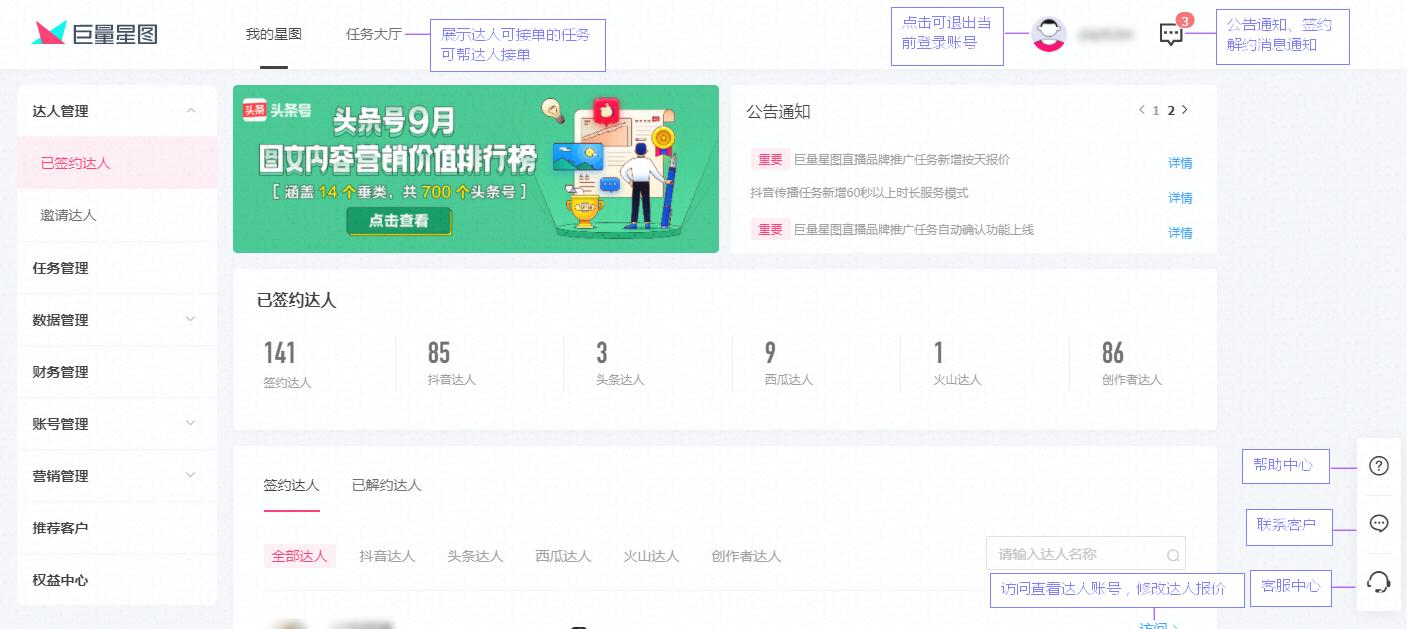Image resolution: width=1407 pixels, height=629 pixels.
Task: Open the message notifications icon
Action: coord(1171,35)
